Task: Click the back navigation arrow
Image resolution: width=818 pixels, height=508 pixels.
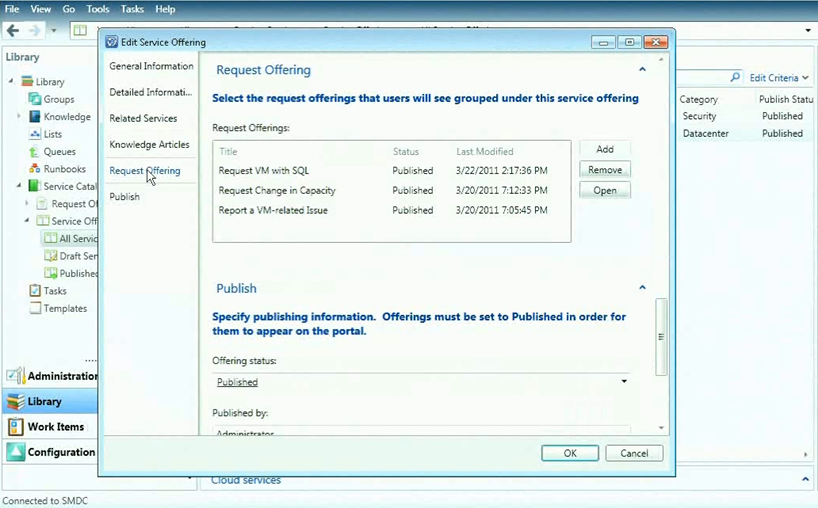Action: (13, 30)
